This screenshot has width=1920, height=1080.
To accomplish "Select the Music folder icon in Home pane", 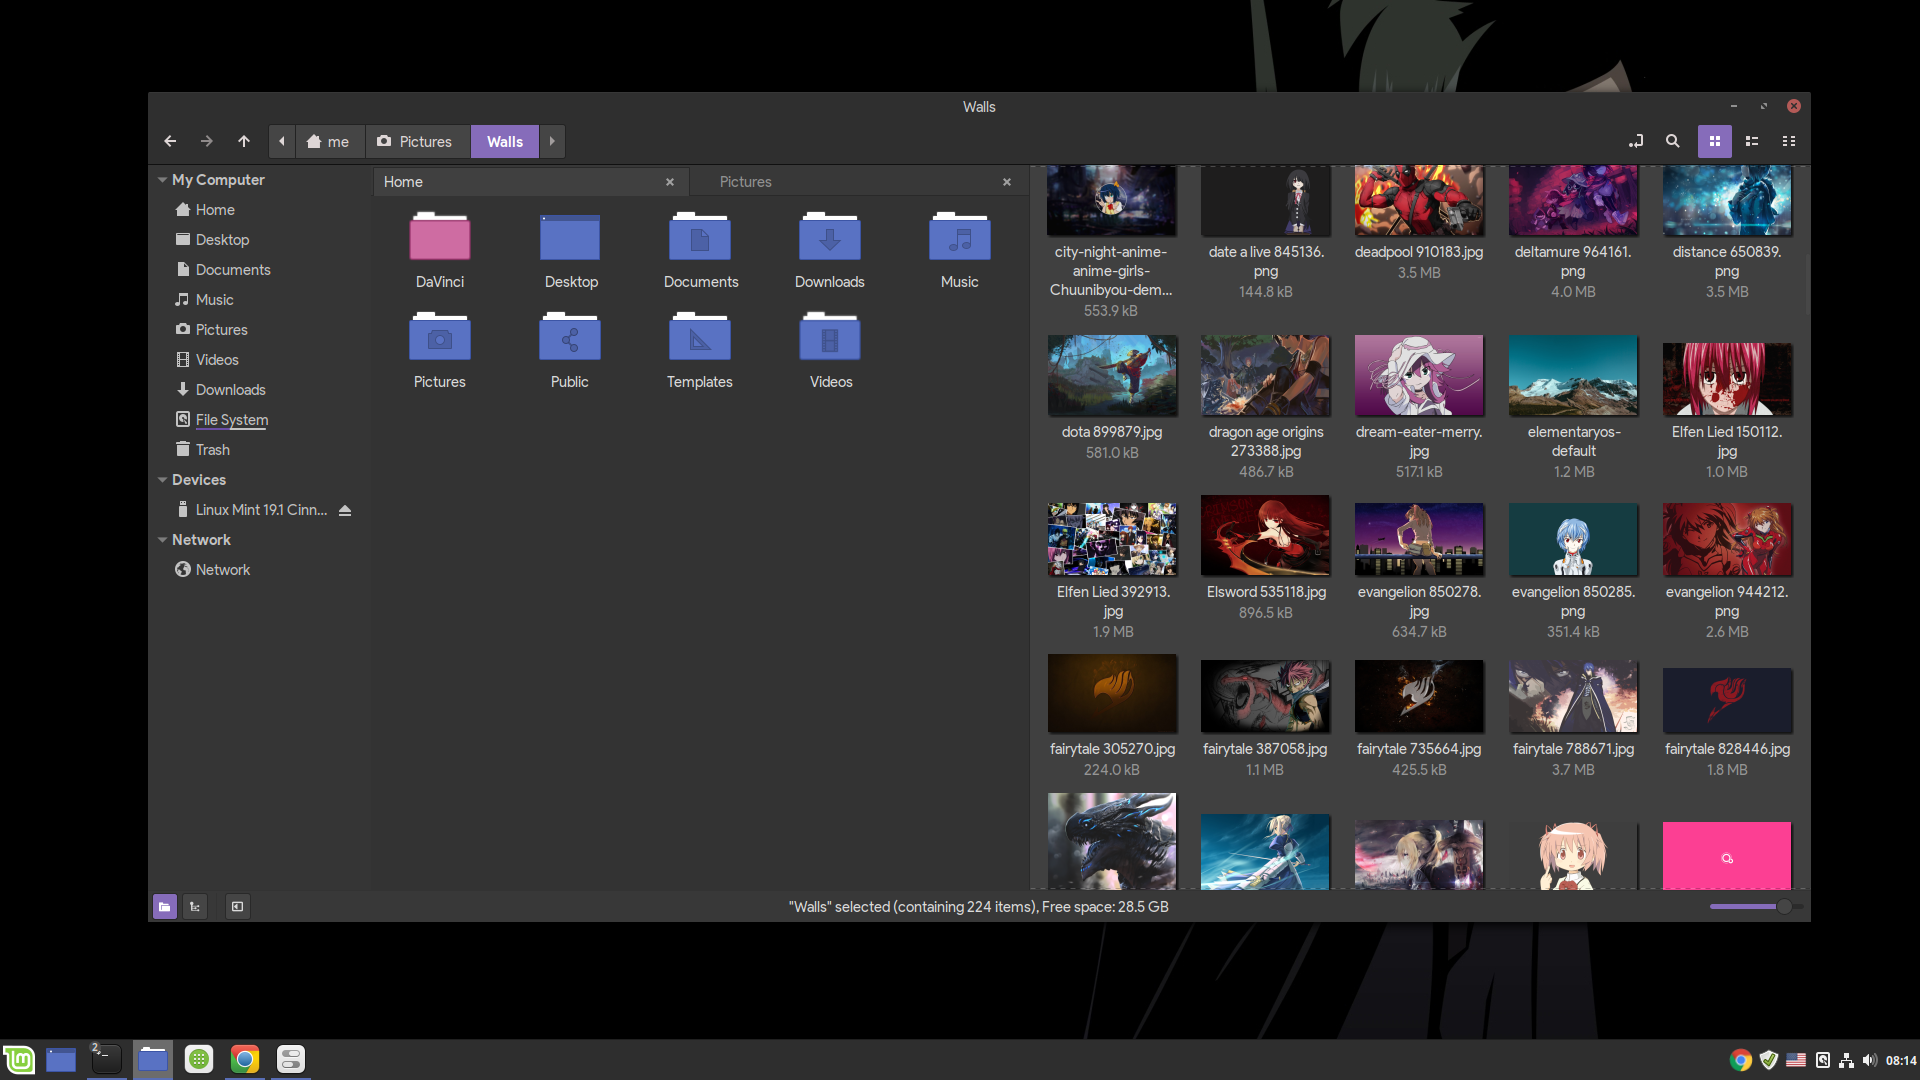I will coord(960,237).
